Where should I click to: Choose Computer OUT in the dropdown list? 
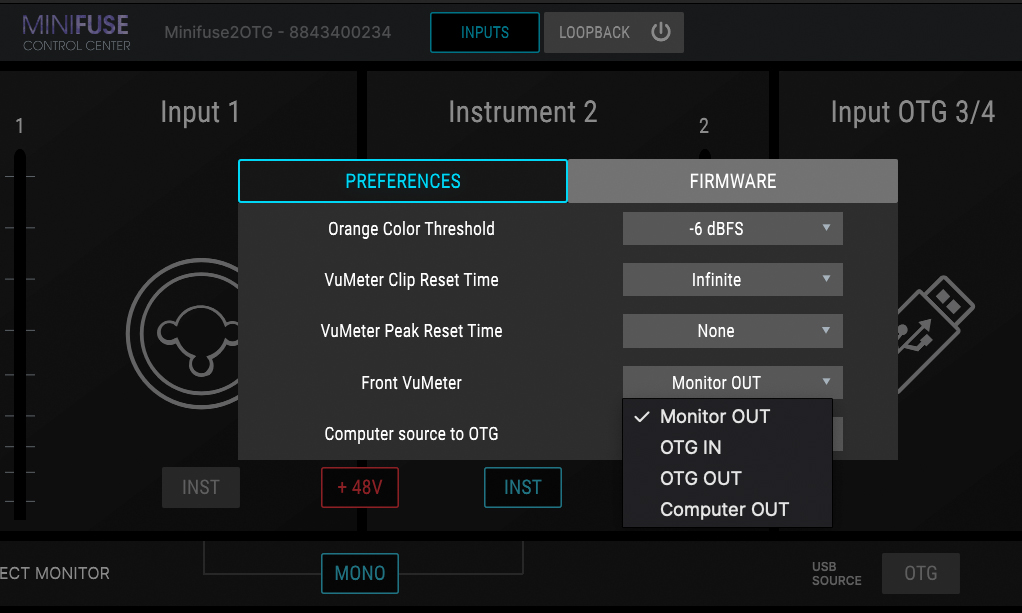click(724, 510)
